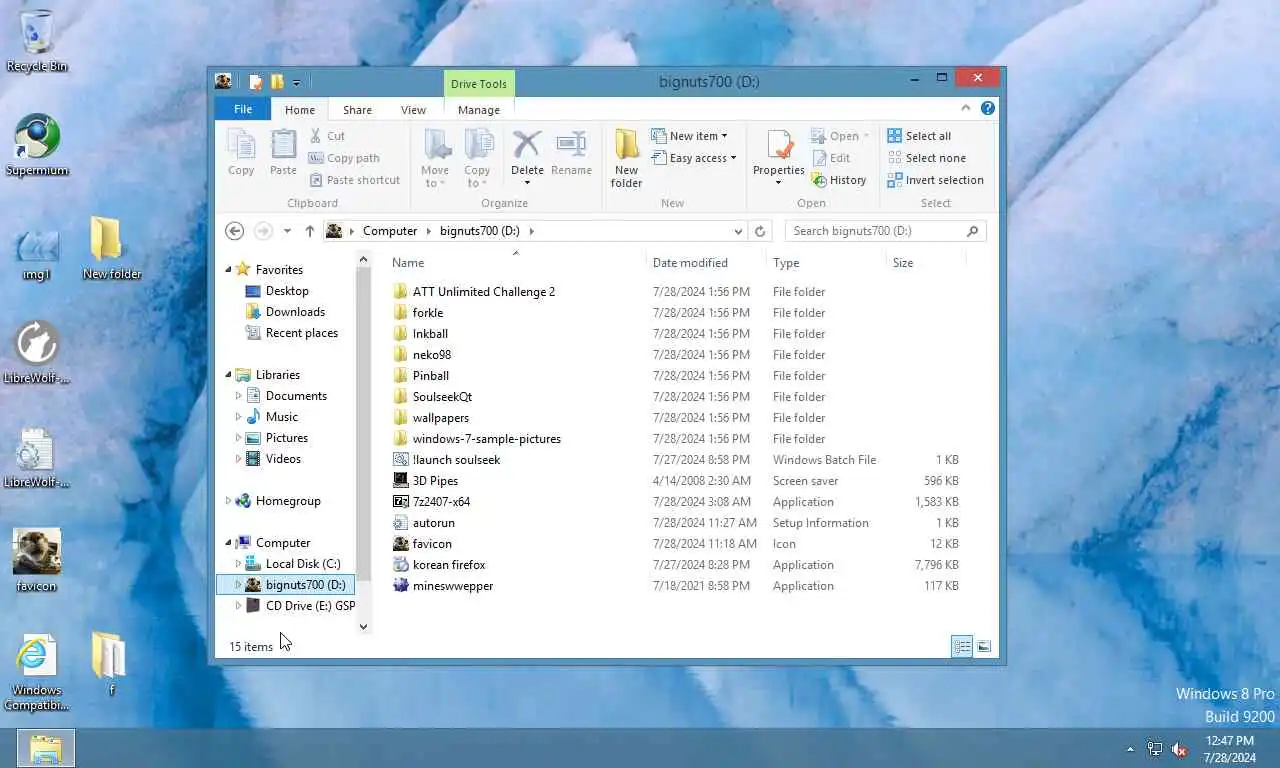Open the address bar history dropdown arrow
The image size is (1280, 768).
(x=738, y=231)
